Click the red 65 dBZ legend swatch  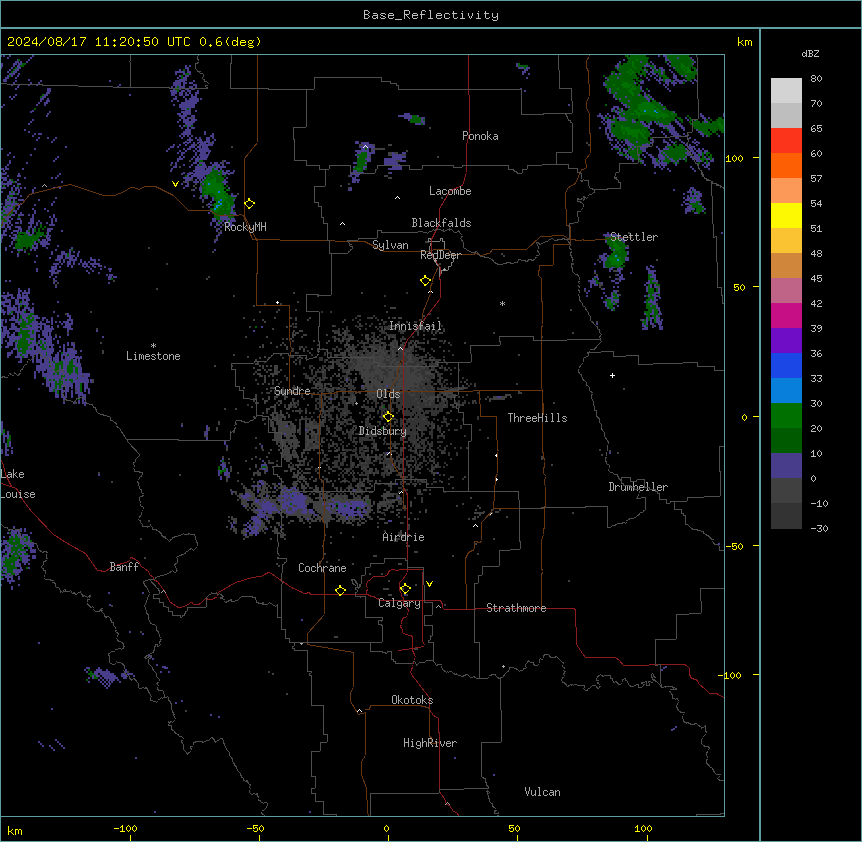[786, 141]
